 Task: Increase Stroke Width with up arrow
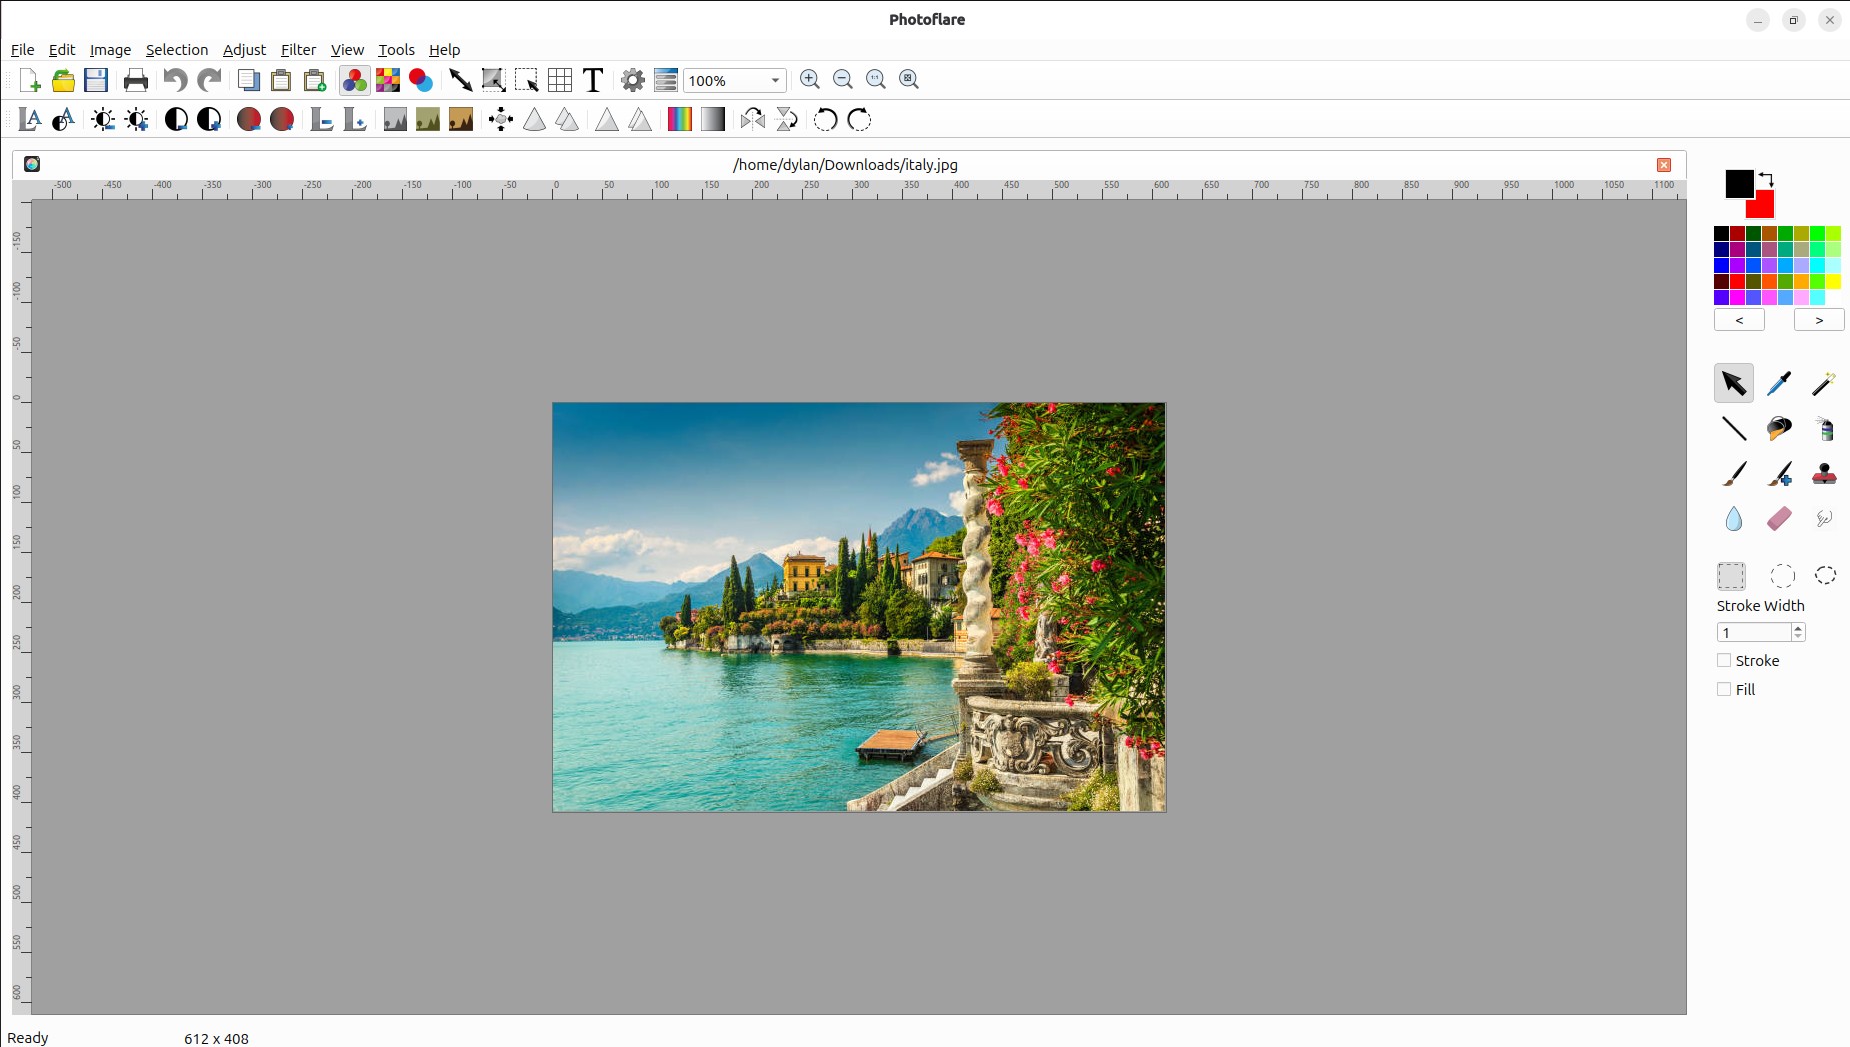pos(1798,628)
